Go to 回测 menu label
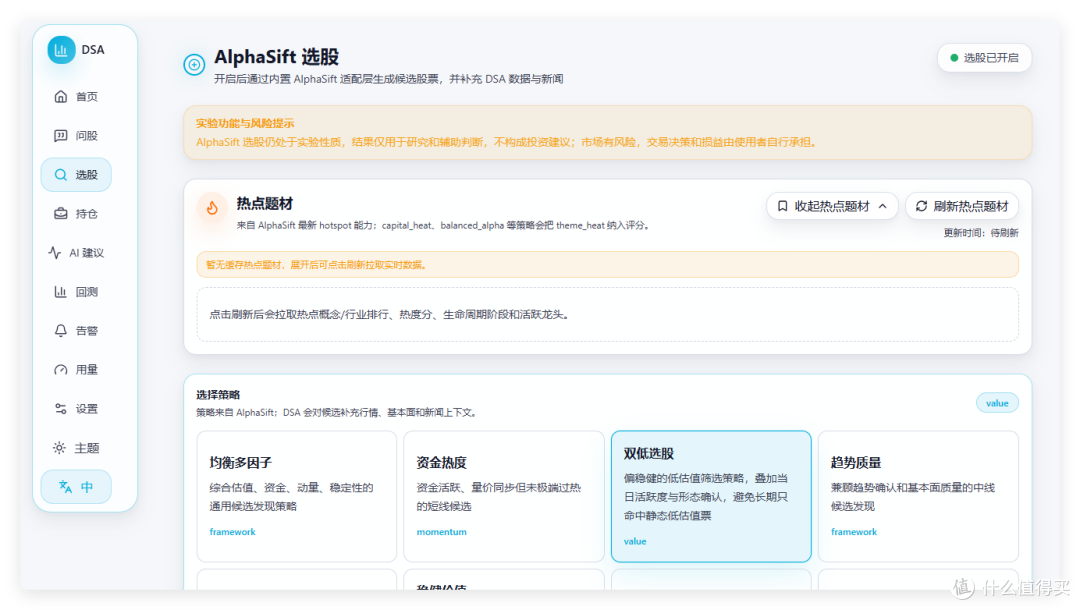This screenshot has width=1080, height=610. (x=87, y=292)
